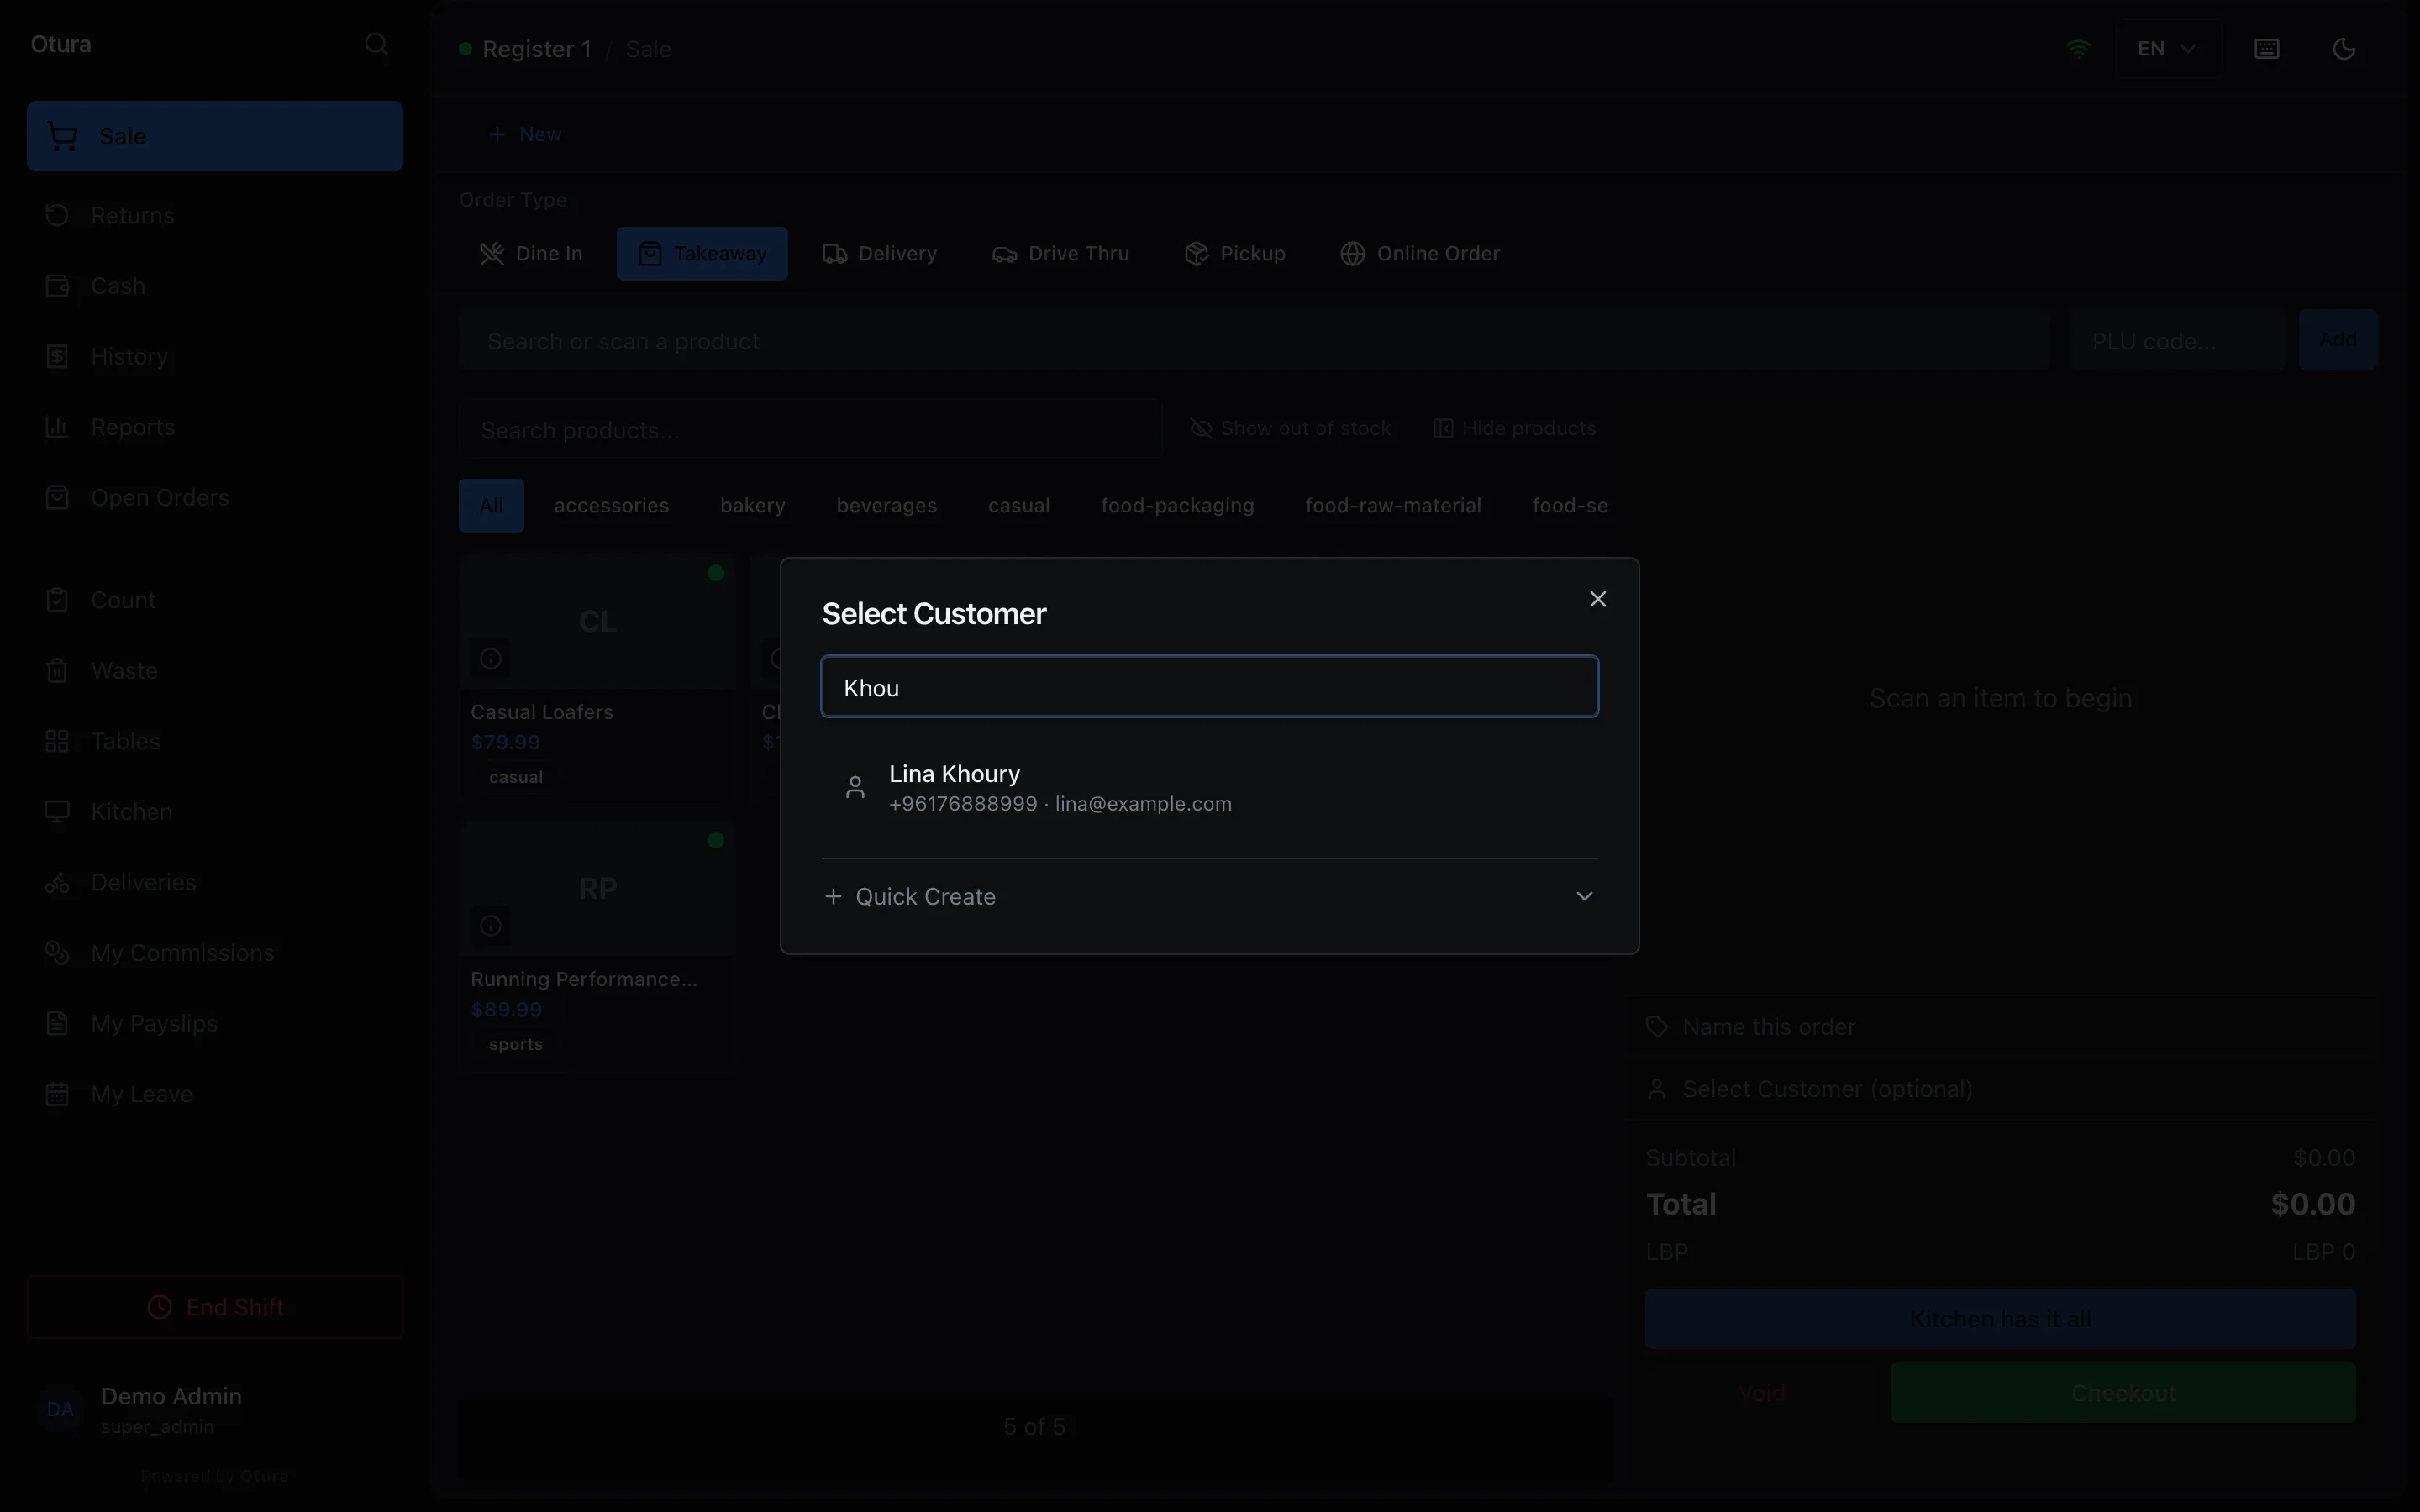Click the New order tab button
The width and height of the screenshot is (2420, 1512).
[x=525, y=134]
